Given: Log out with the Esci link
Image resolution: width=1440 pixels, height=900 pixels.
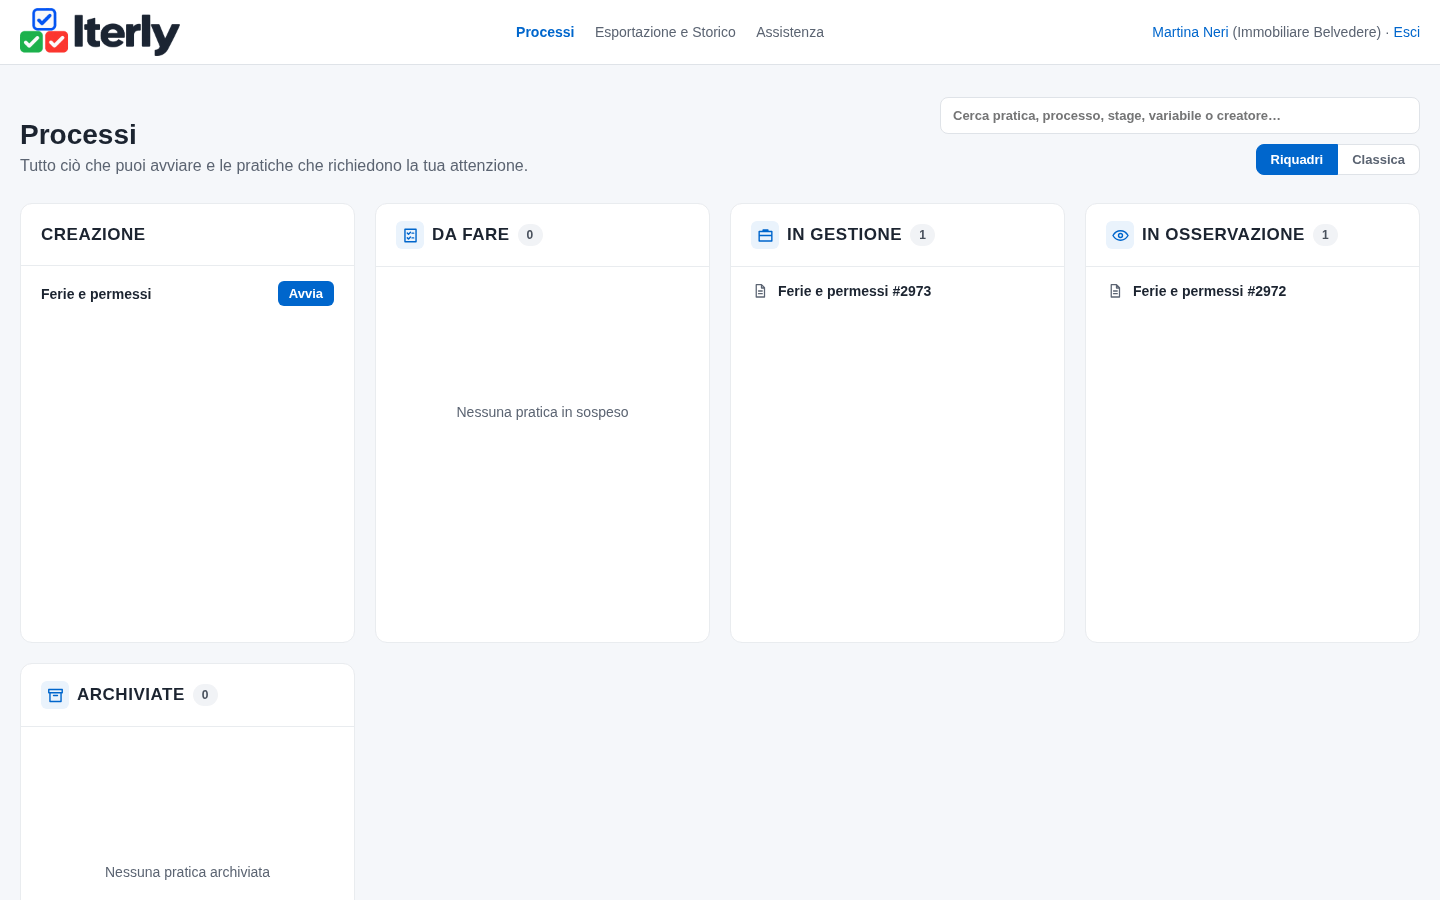Looking at the screenshot, I should pos(1406,32).
